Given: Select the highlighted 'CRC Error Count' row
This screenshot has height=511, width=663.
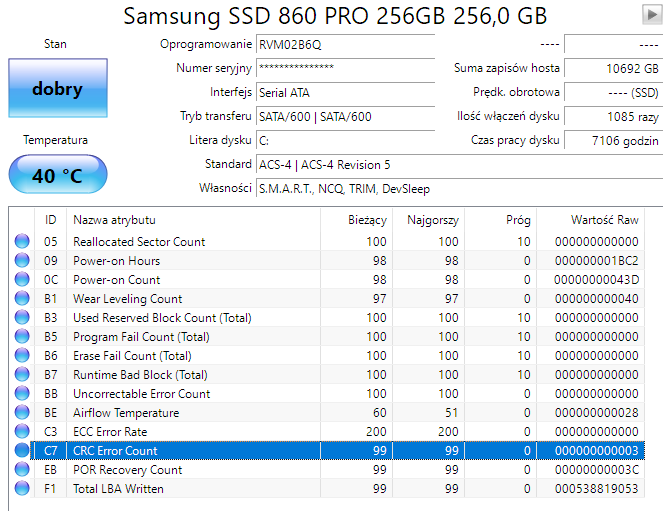Looking at the screenshot, I should pos(337,451).
